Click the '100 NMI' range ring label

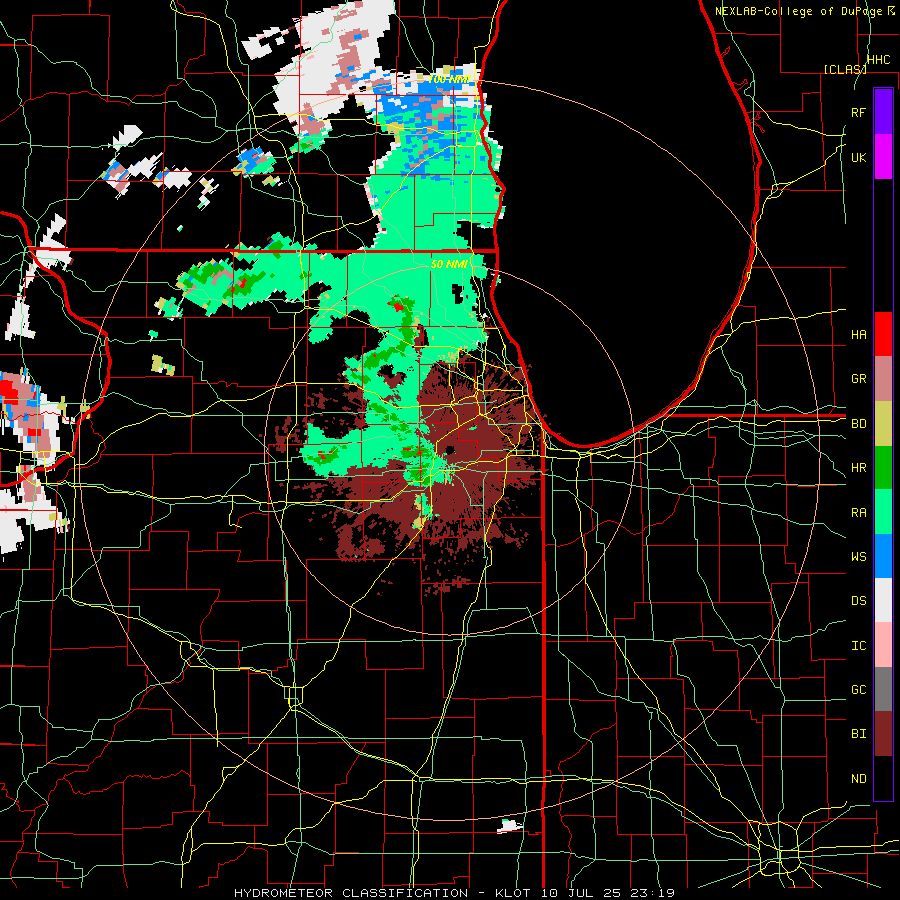[x=449, y=79]
